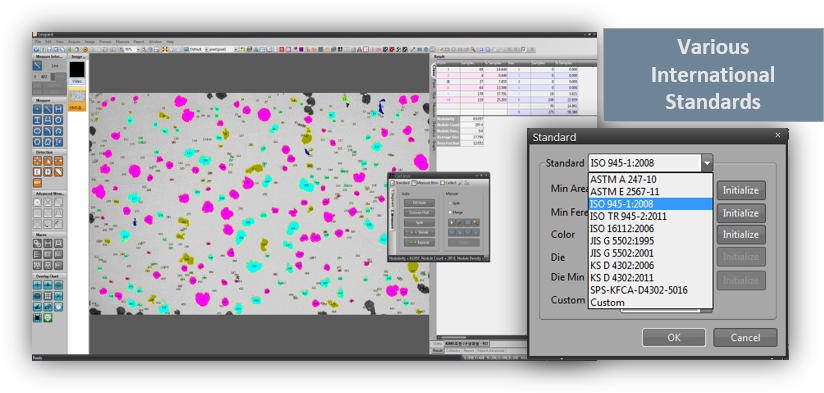Open the zoom percentage dropdown in toolbar
The width and height of the screenshot is (824, 393).
(138, 49)
